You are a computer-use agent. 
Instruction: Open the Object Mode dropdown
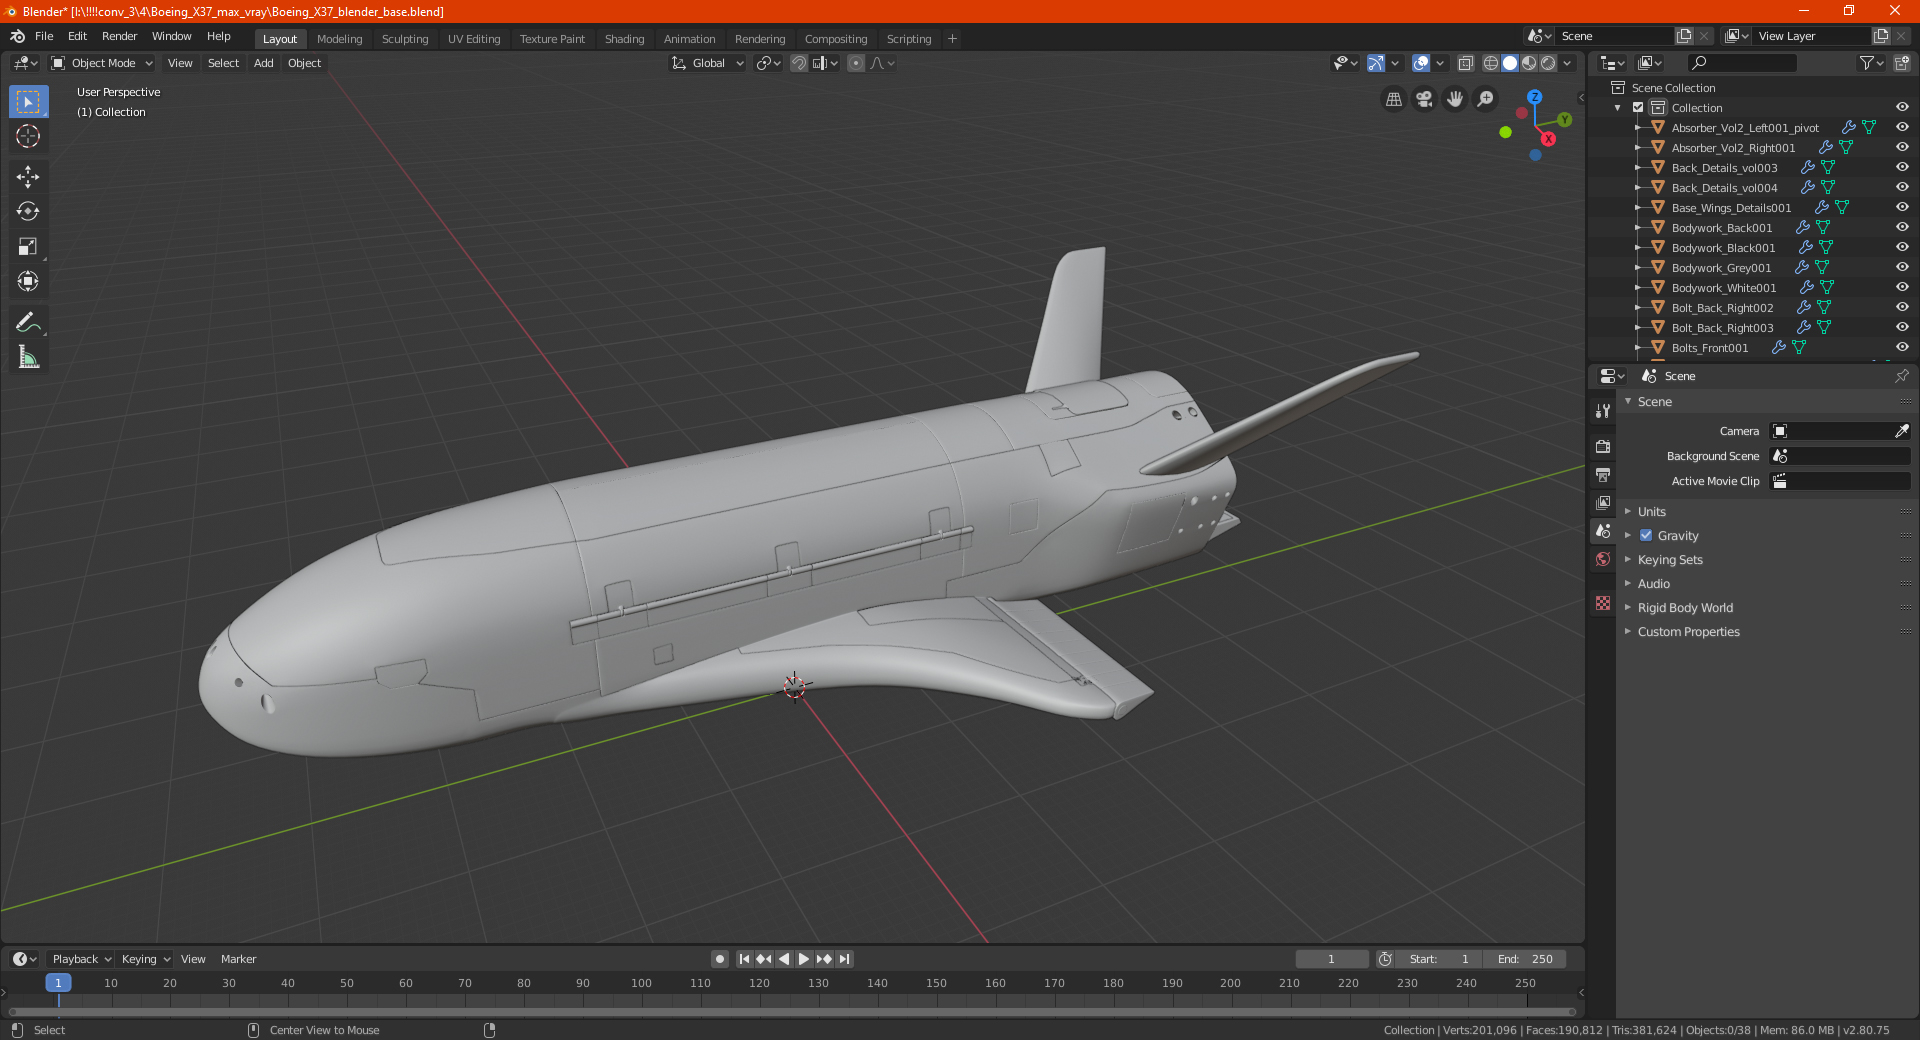point(101,63)
